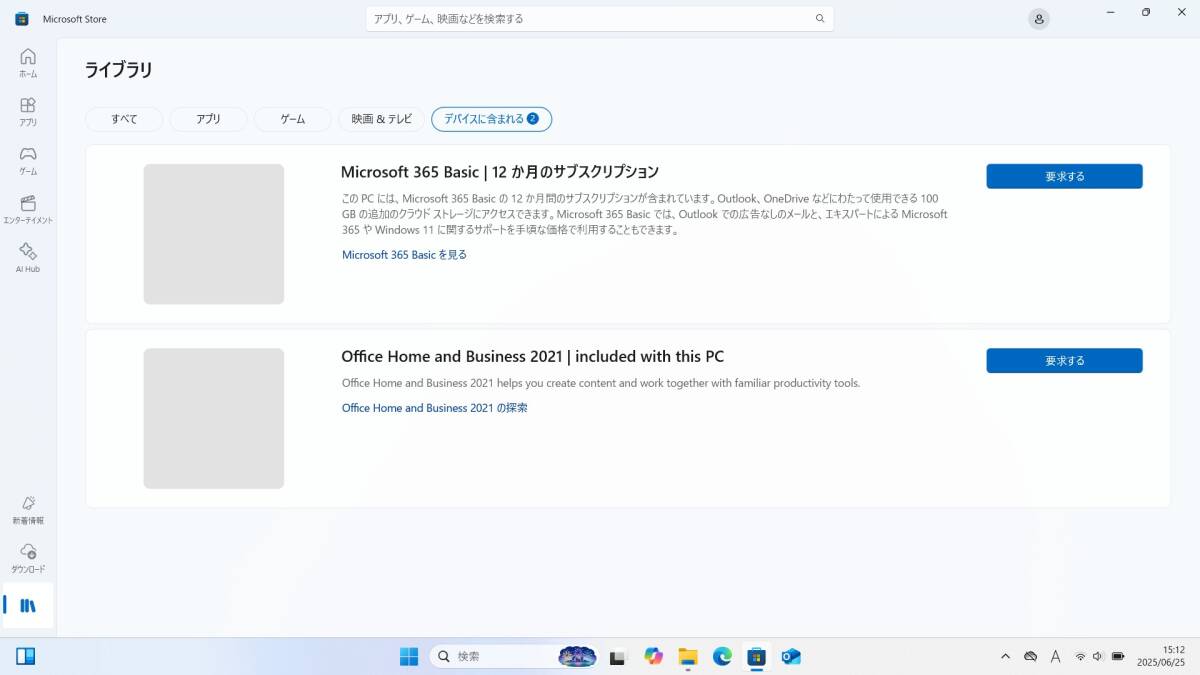
Task: Select the デバイスに含まれる filter tab
Action: click(491, 119)
